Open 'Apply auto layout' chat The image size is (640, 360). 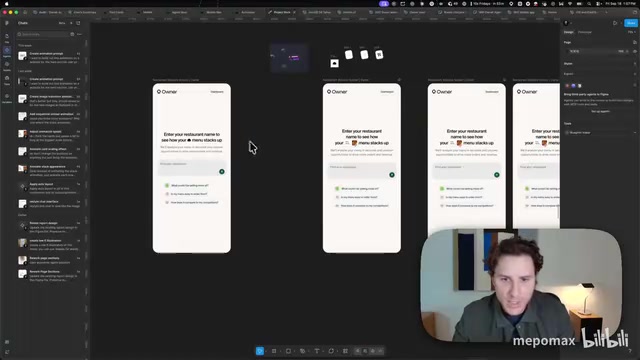(49, 187)
